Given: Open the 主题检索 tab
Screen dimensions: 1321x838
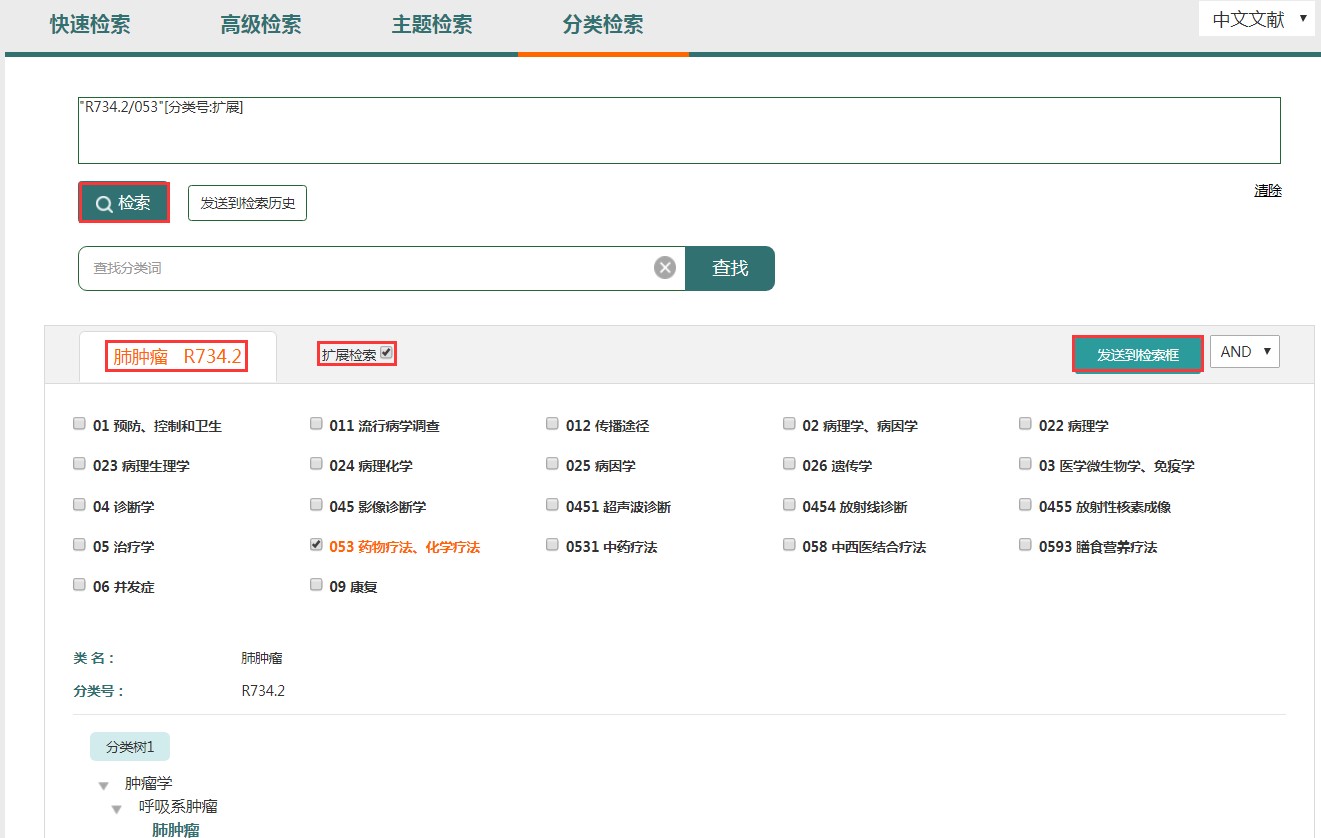Looking at the screenshot, I should point(432,25).
